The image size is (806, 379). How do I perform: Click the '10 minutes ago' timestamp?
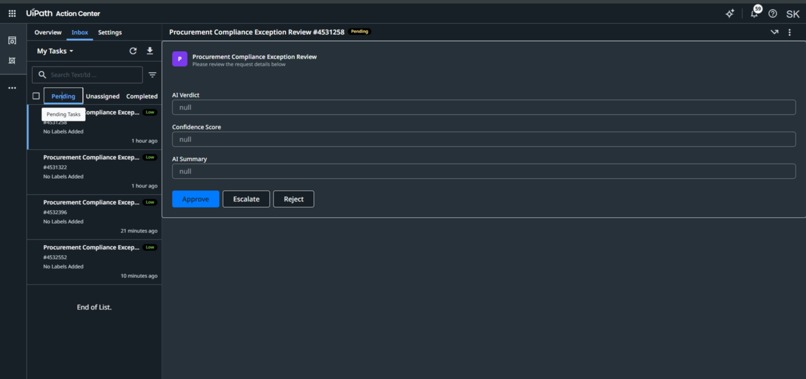[x=139, y=276]
